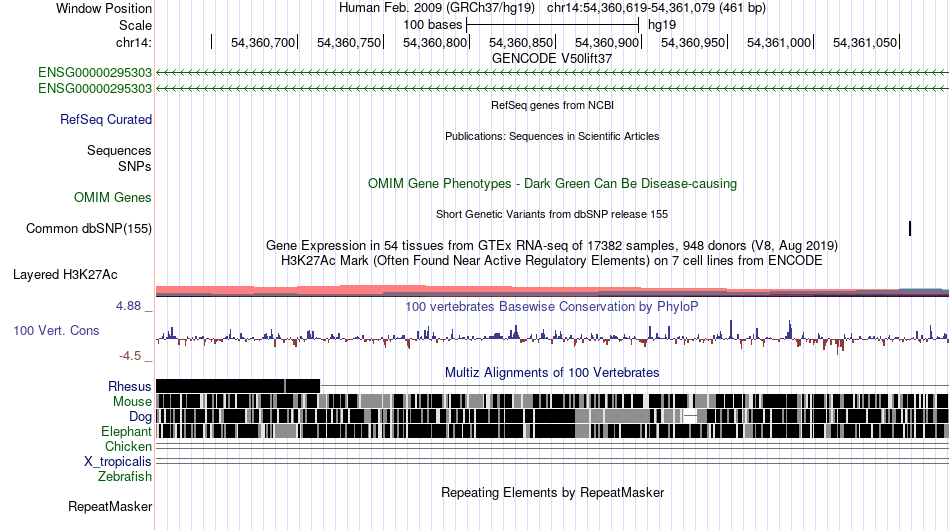Click the hg19 scale label
The width and height of the screenshot is (950, 530).
pyautogui.click(x=662, y=25)
